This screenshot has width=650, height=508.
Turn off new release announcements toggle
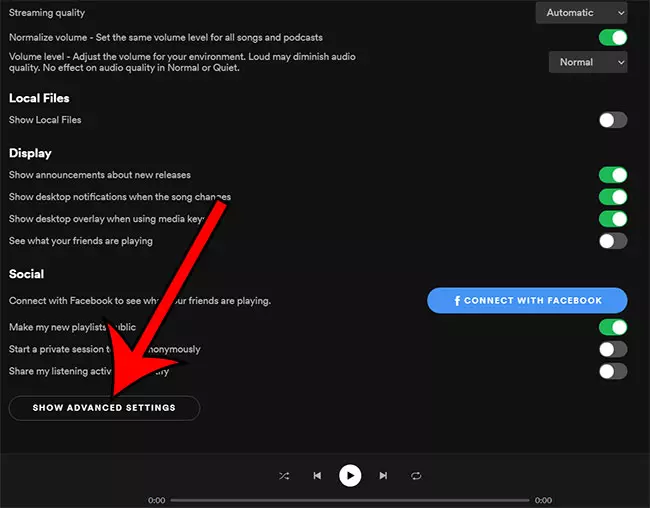[612, 175]
